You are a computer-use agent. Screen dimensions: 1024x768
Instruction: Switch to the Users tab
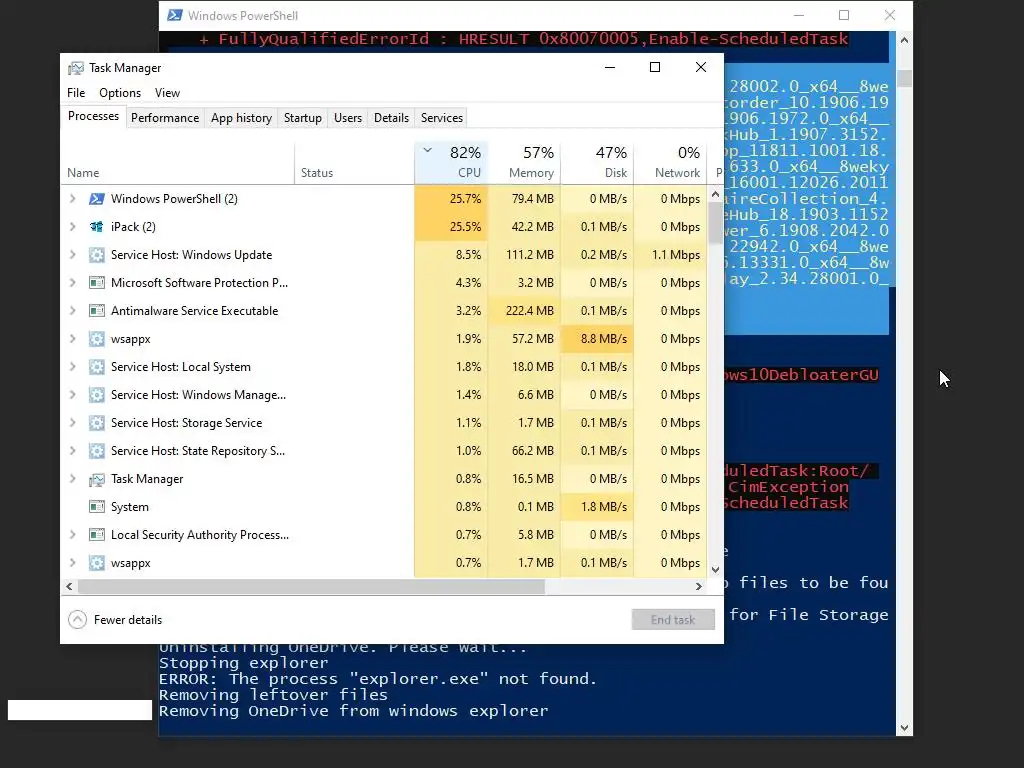pos(347,118)
